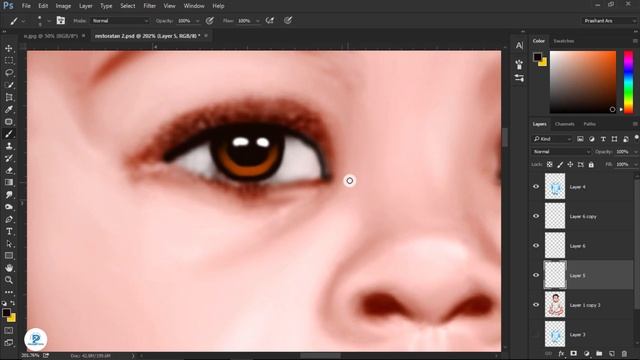The width and height of the screenshot is (640, 360).
Task: Select Layer 1 copy 2 thumbnail
Action: [555, 304]
